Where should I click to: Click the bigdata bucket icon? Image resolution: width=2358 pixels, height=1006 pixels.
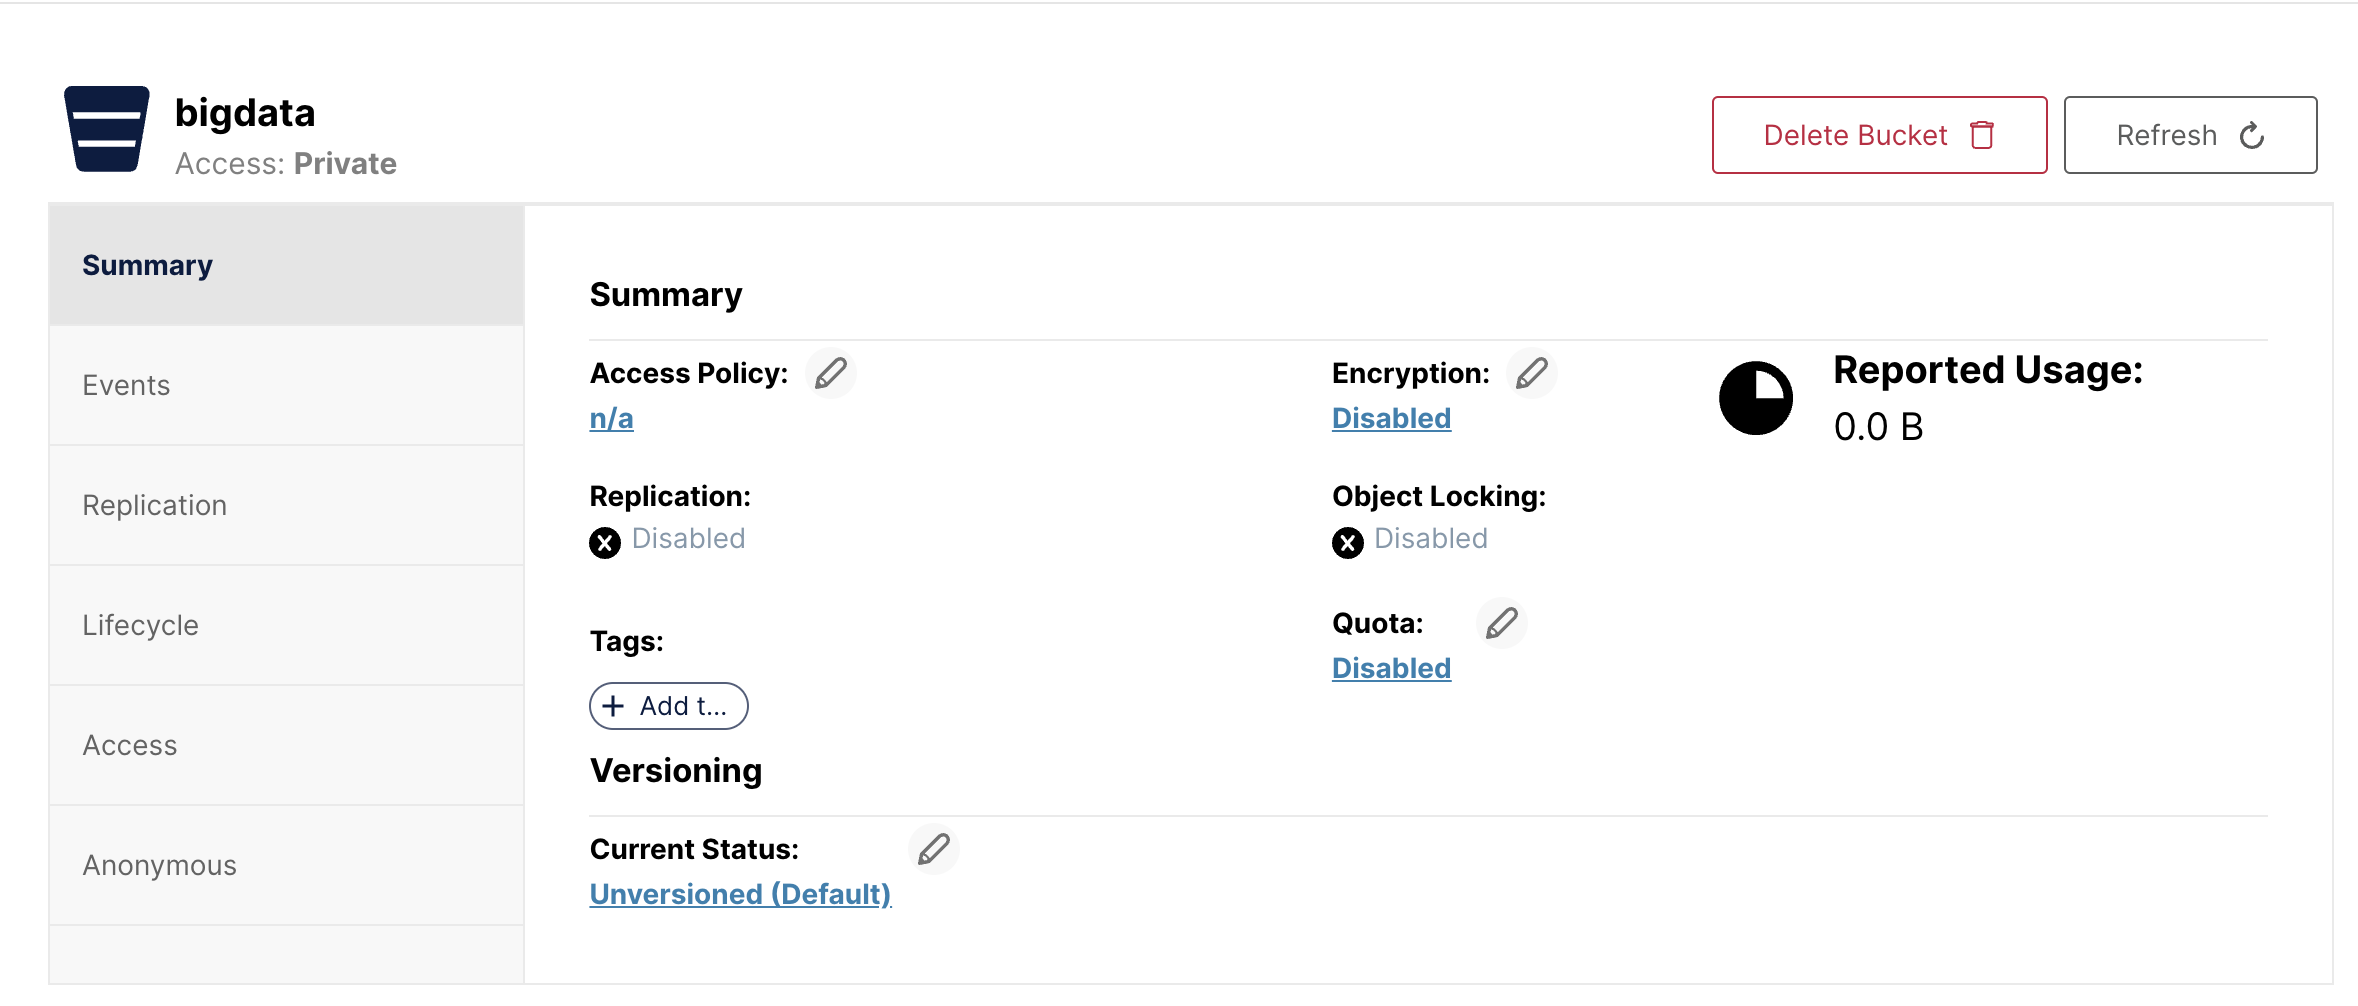(107, 129)
